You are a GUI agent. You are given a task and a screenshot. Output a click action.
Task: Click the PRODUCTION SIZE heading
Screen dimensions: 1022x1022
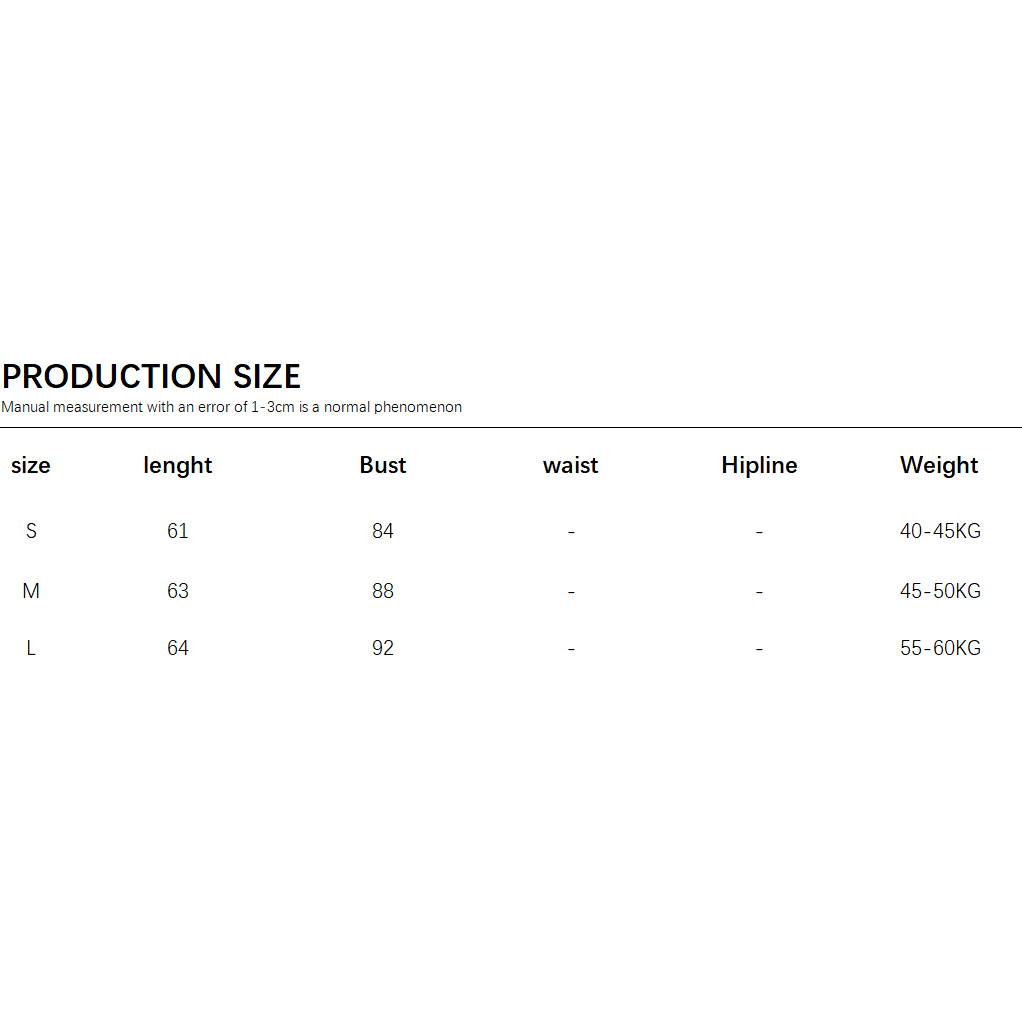point(151,377)
